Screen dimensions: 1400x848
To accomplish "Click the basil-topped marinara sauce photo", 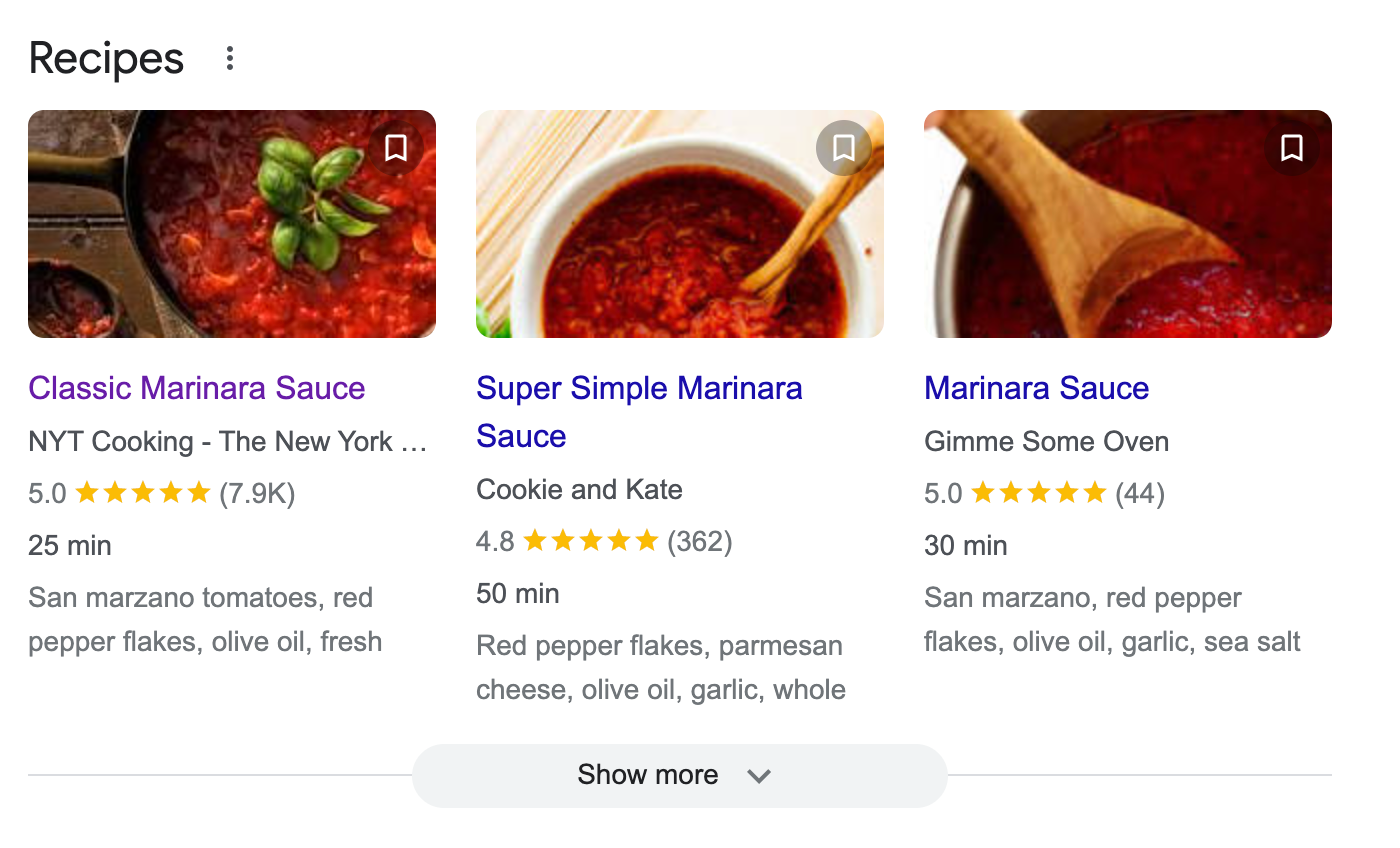I will coord(232,224).
